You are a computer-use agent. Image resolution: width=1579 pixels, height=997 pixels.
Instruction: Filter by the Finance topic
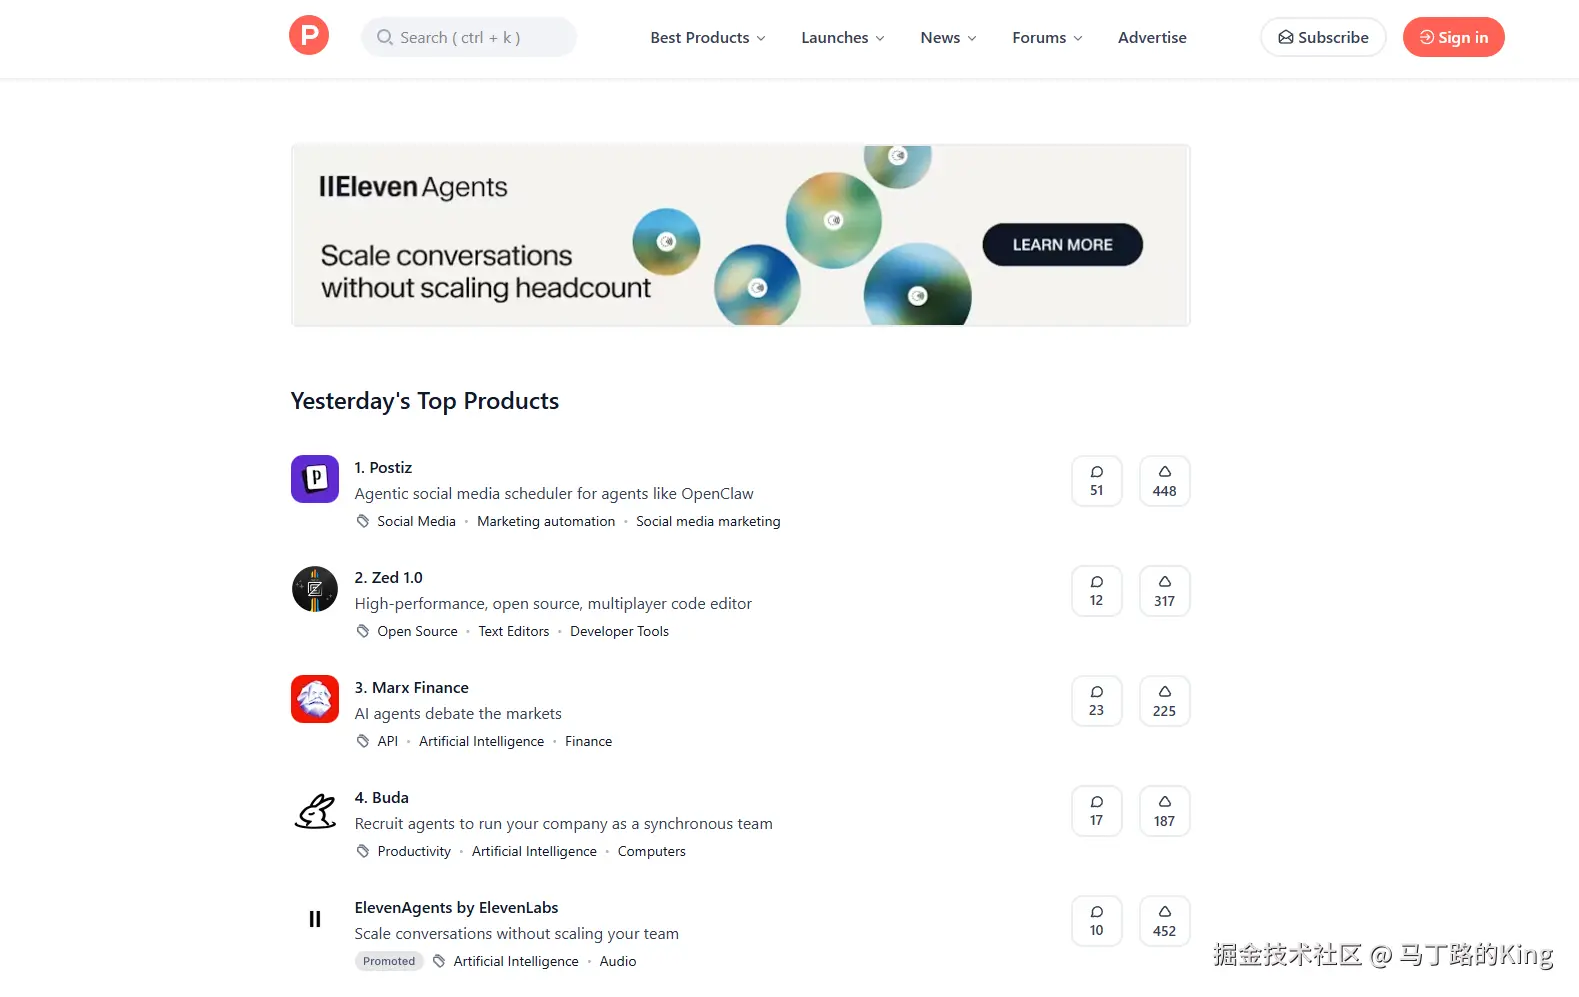588,741
